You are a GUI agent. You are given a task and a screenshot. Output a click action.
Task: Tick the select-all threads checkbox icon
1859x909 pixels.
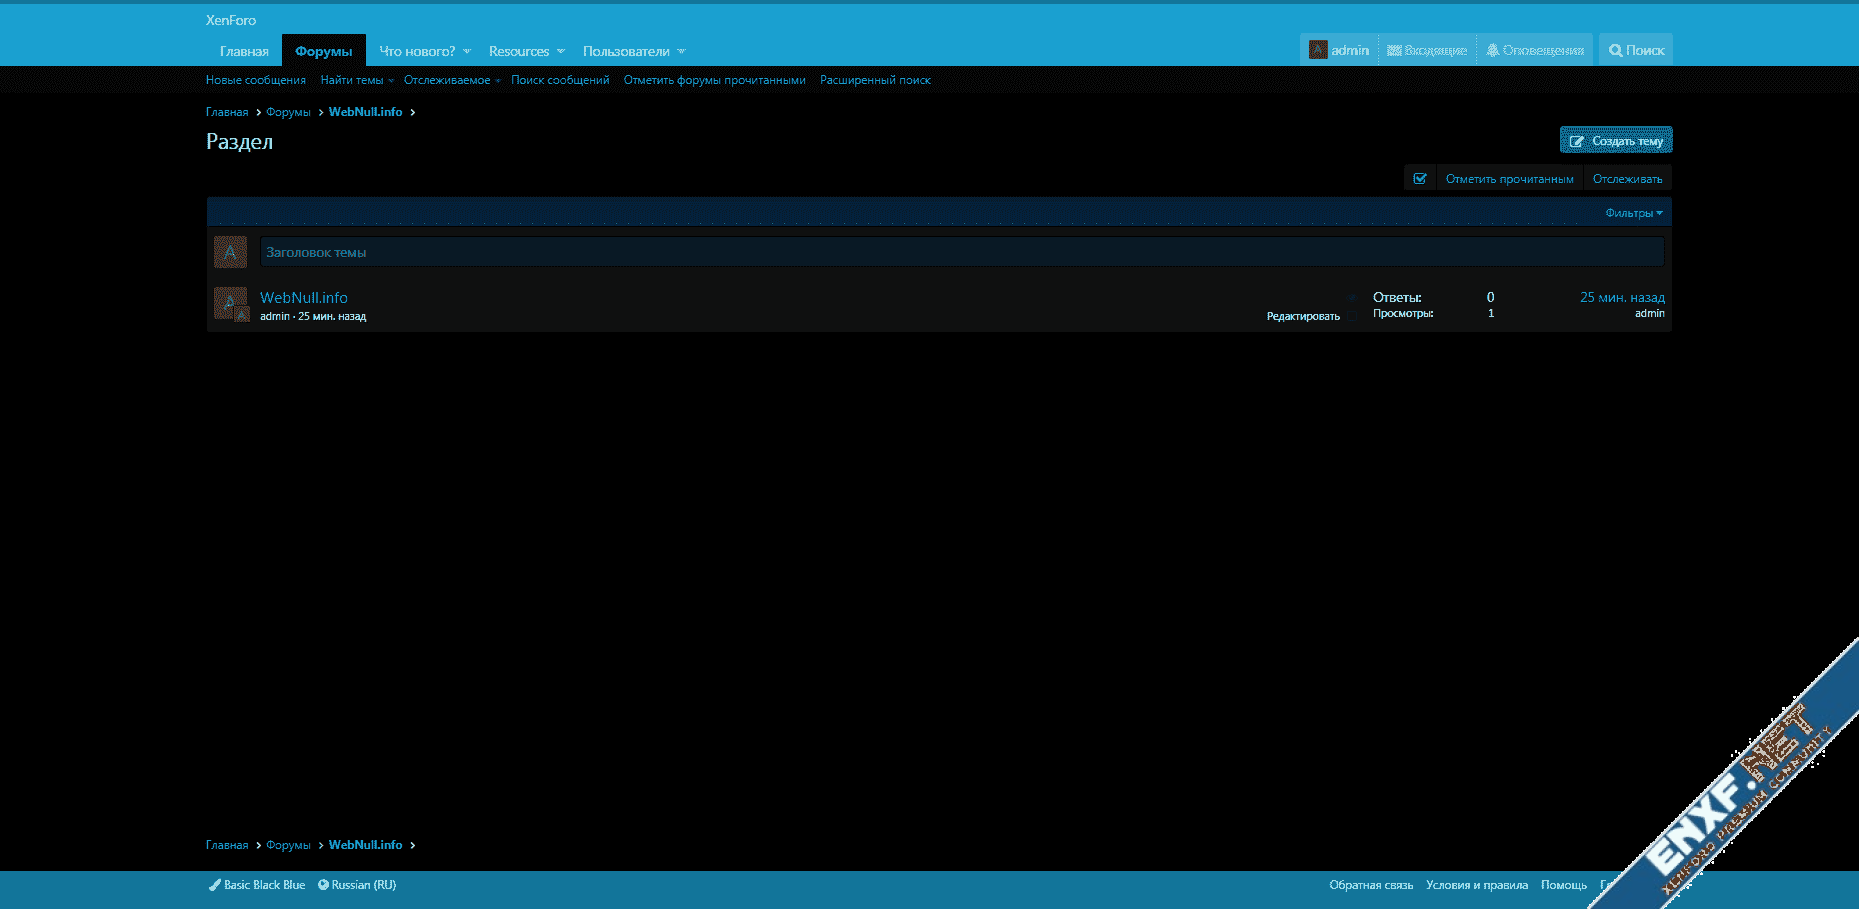pos(1420,179)
